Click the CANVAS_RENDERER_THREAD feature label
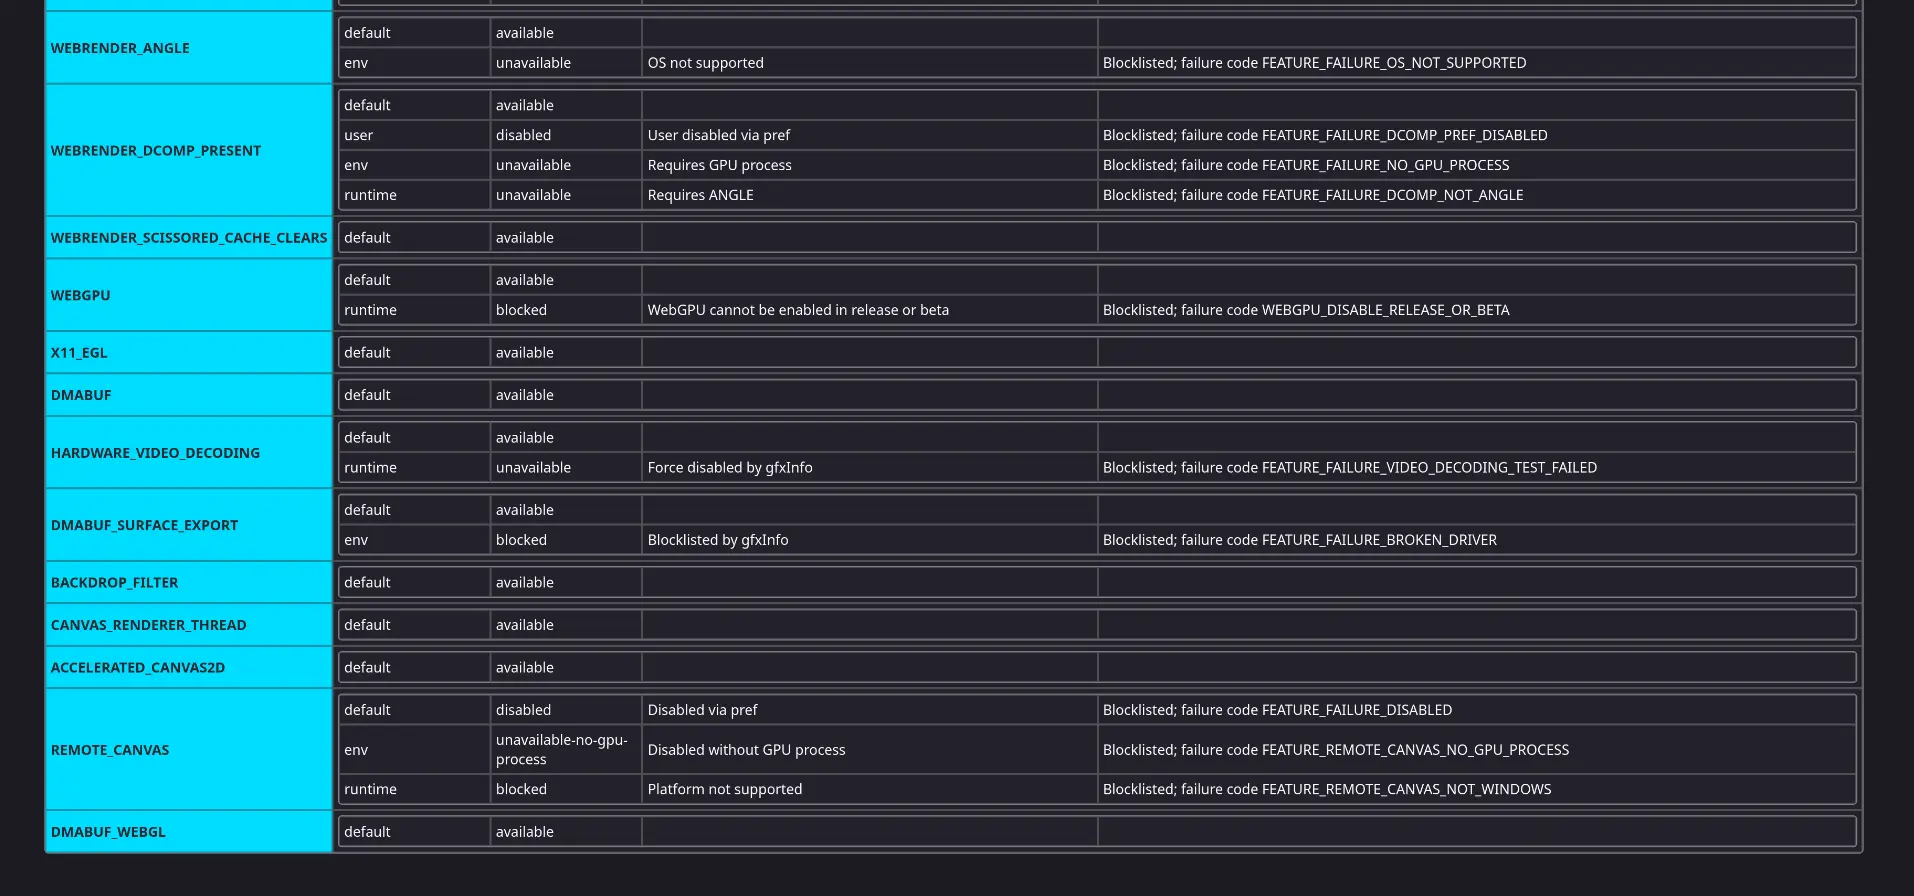Image resolution: width=1914 pixels, height=896 pixels. pos(148,625)
